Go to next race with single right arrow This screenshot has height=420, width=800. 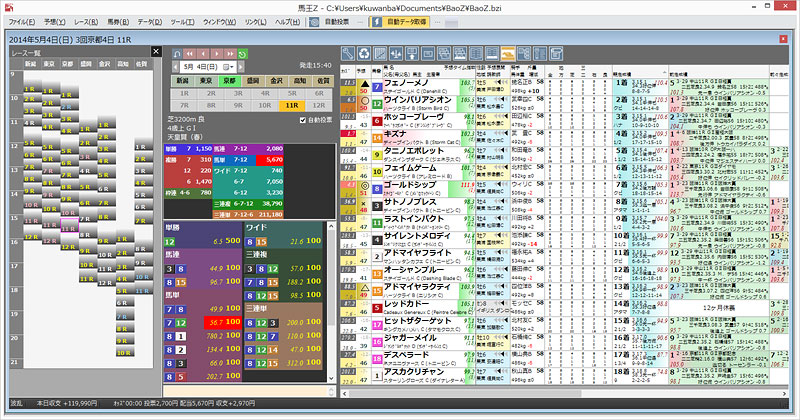[x=216, y=54]
